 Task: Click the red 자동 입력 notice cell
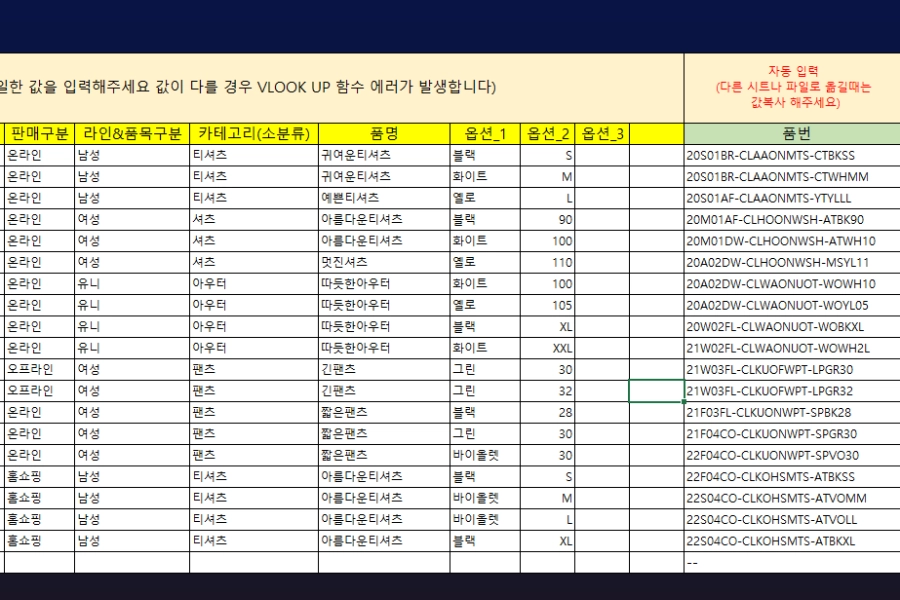792,88
